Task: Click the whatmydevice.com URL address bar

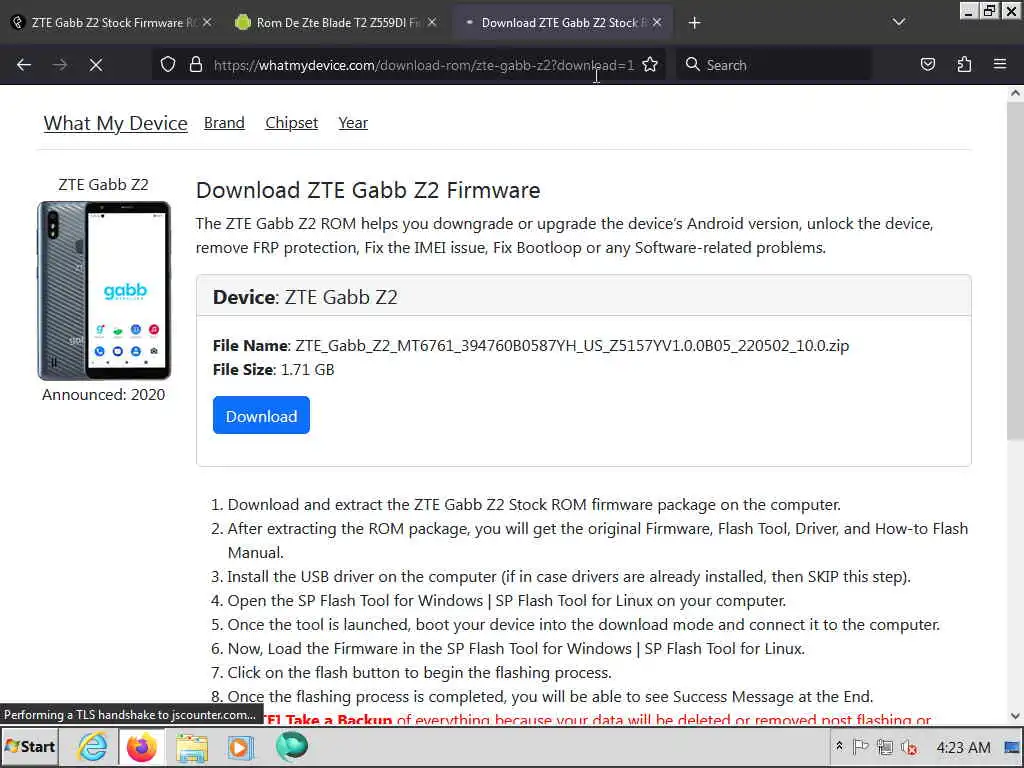Action: [x=423, y=65]
